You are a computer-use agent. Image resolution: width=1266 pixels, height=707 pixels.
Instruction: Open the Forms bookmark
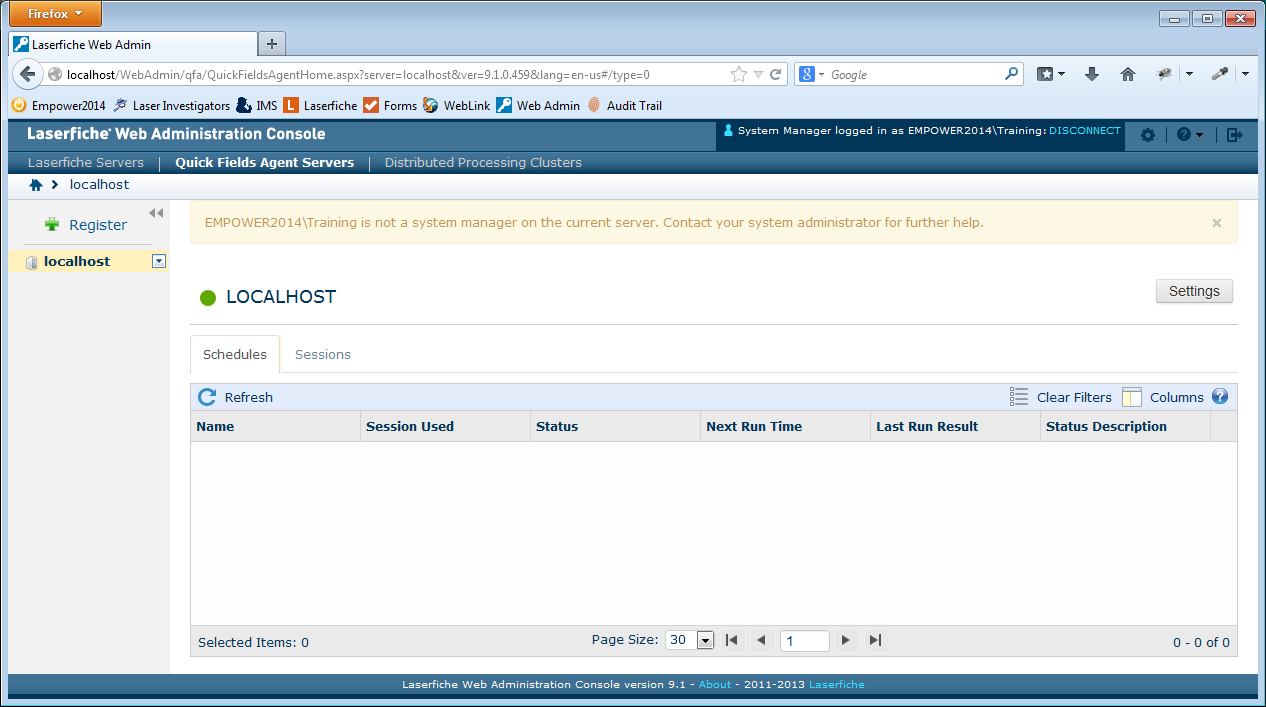pos(390,105)
